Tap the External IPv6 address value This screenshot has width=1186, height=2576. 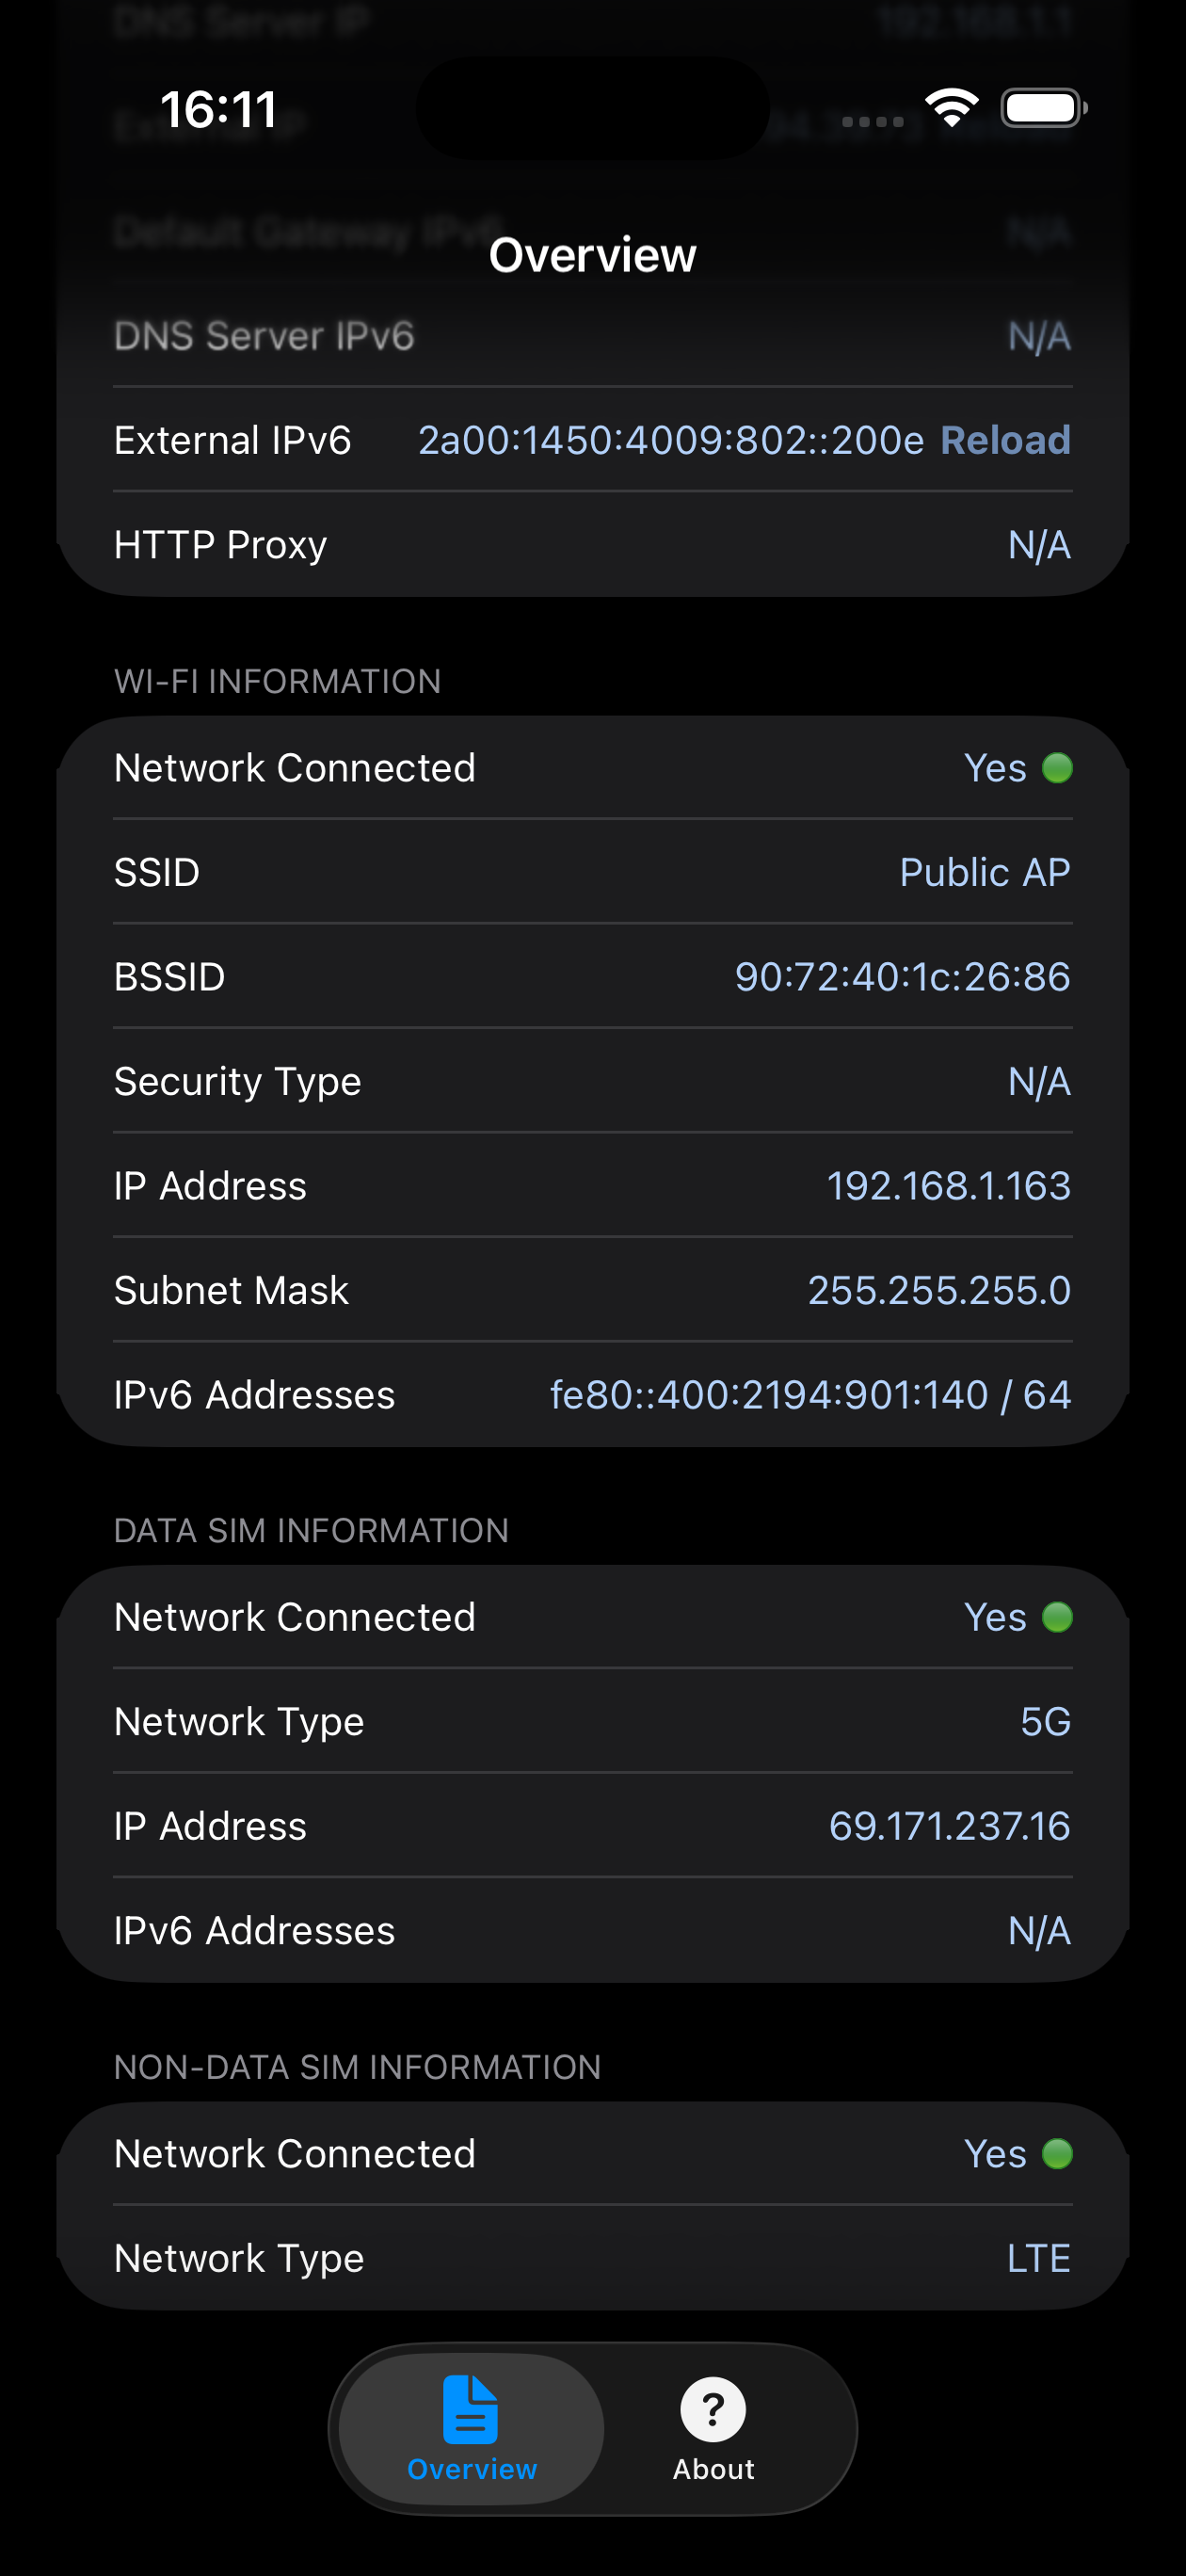[671, 440]
